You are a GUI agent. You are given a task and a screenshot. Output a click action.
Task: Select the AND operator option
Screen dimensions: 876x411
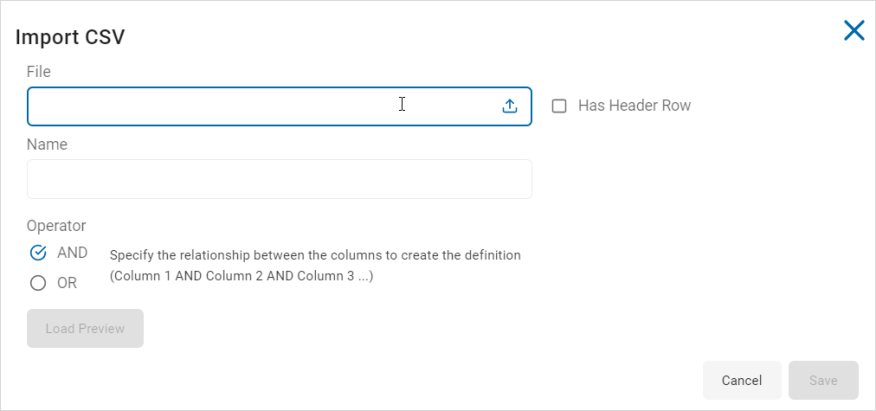click(x=38, y=253)
